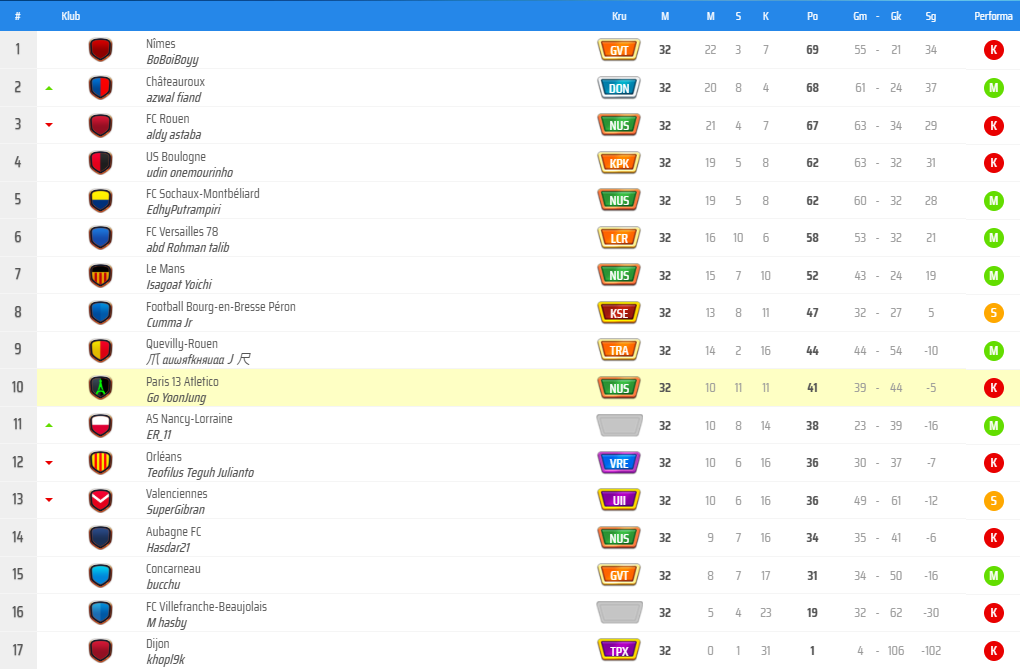Viewport: 1020px width, 669px height.
Task: Click the green M performance circle for Le Mans
Action: pyautogui.click(x=993, y=275)
